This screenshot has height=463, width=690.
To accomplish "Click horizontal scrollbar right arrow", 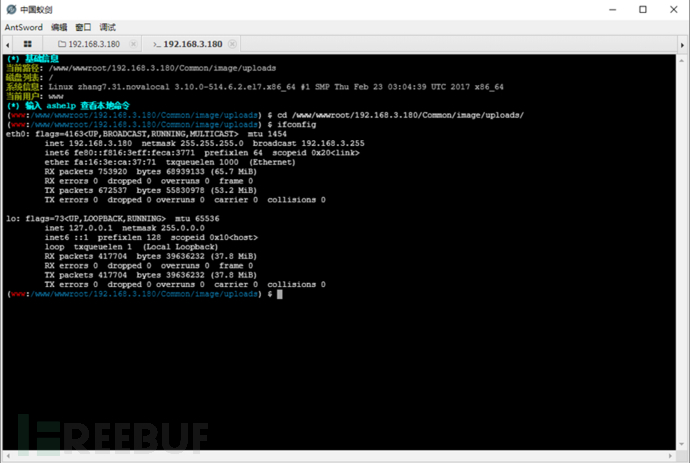I will coord(670,456).
